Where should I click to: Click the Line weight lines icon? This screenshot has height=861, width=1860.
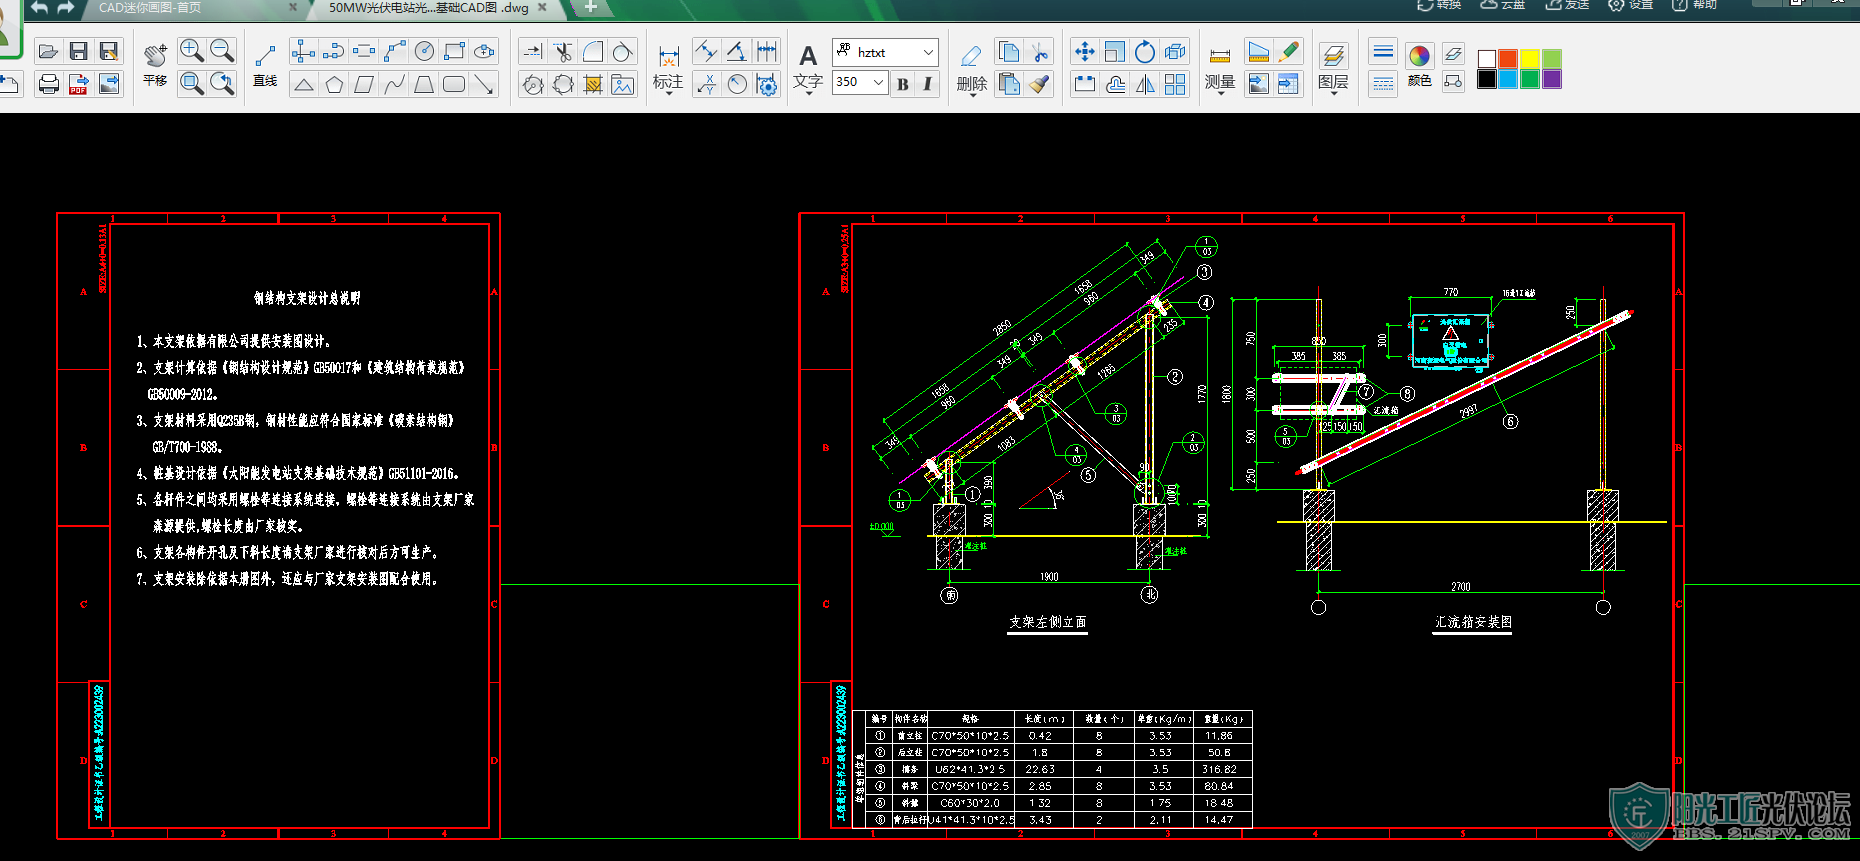coord(1383,51)
